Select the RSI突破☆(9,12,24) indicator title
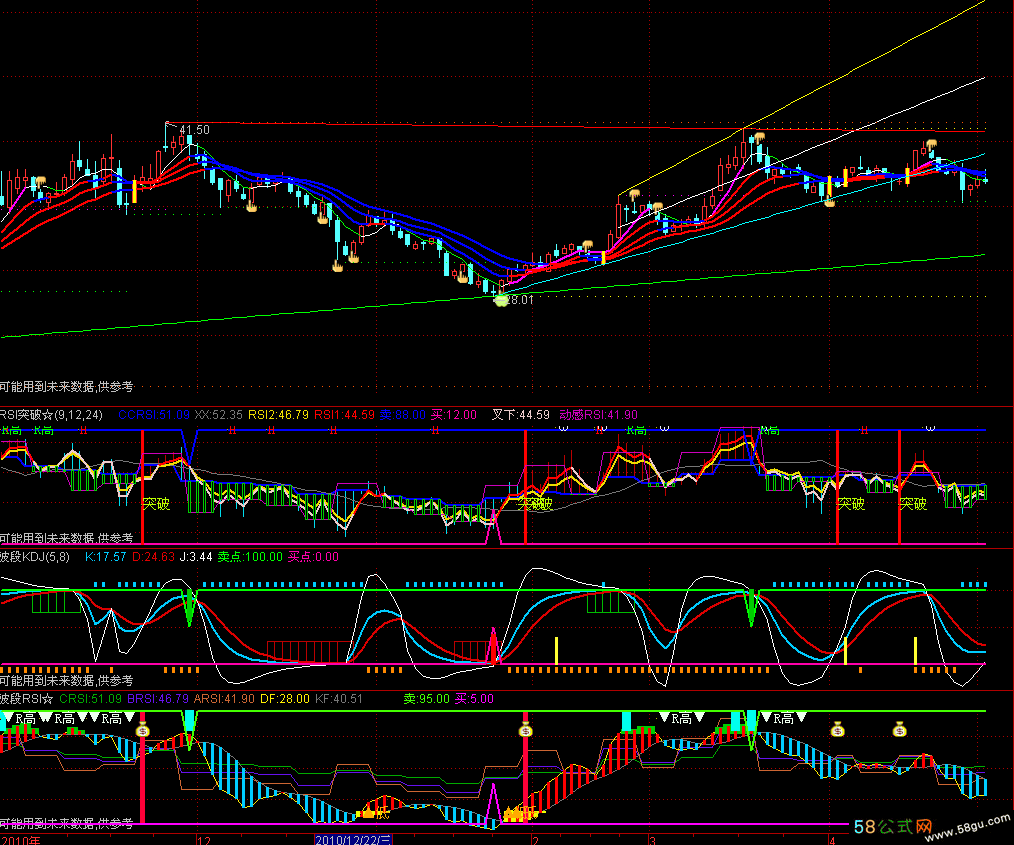Image resolution: width=1014 pixels, height=845 pixels. pyautogui.click(x=51, y=415)
